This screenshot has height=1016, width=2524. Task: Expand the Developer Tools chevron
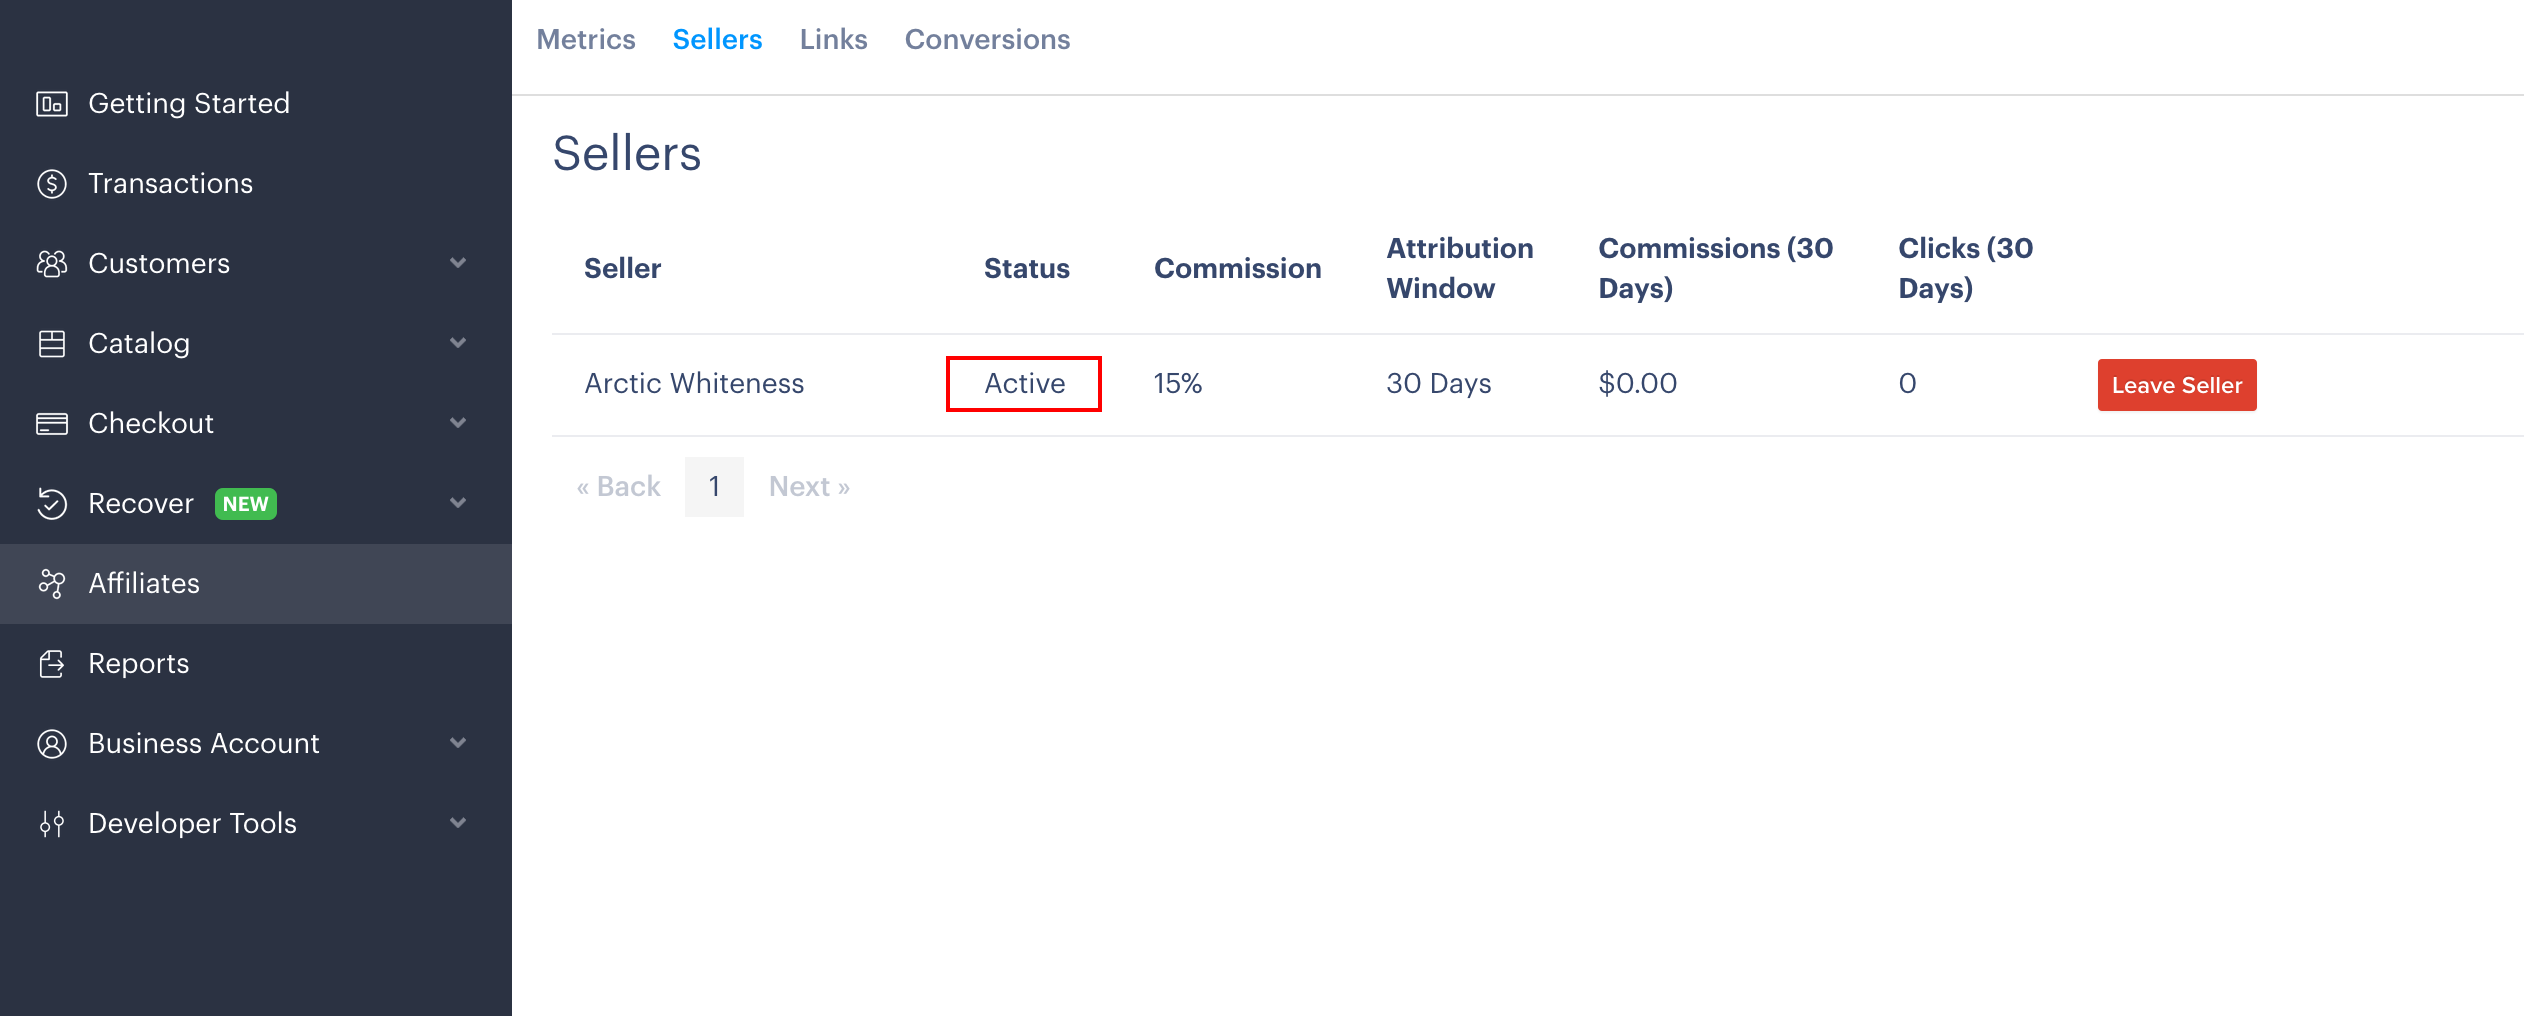pyautogui.click(x=458, y=823)
